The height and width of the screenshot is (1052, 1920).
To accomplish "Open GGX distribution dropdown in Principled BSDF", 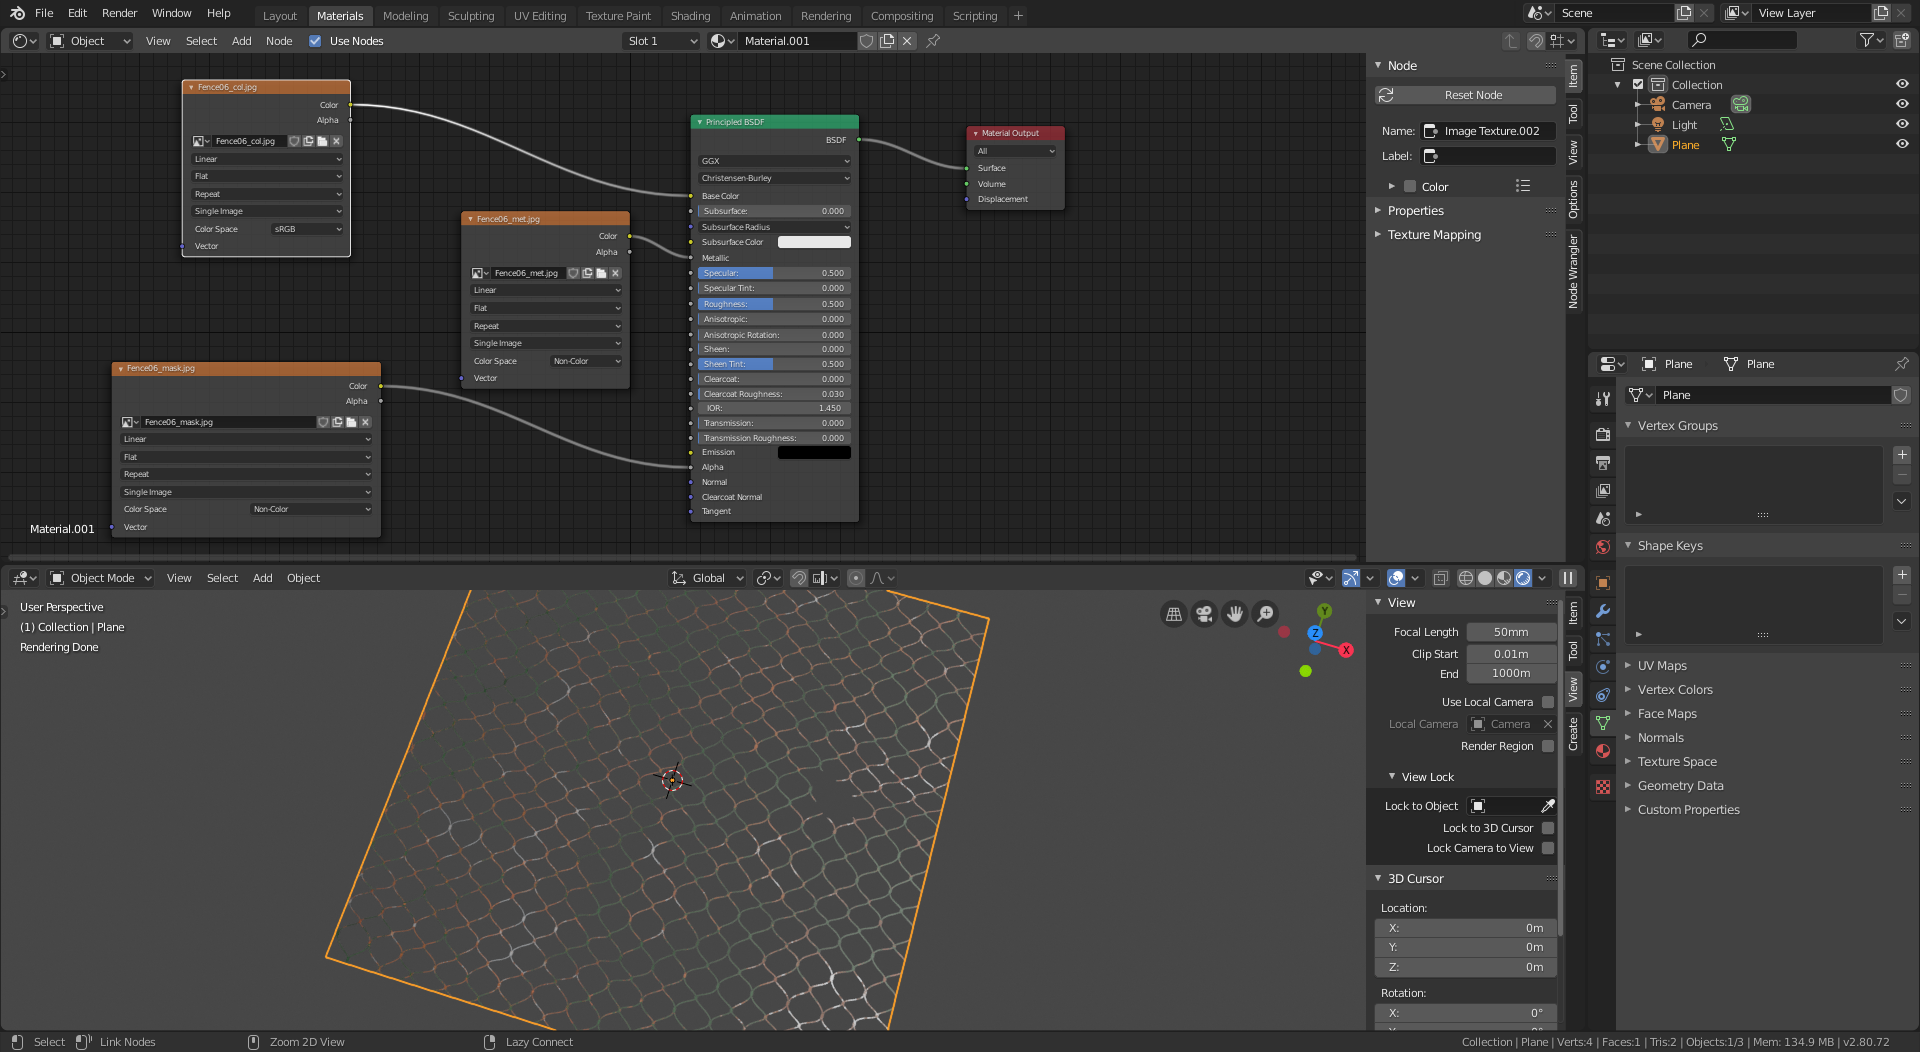I will [775, 161].
